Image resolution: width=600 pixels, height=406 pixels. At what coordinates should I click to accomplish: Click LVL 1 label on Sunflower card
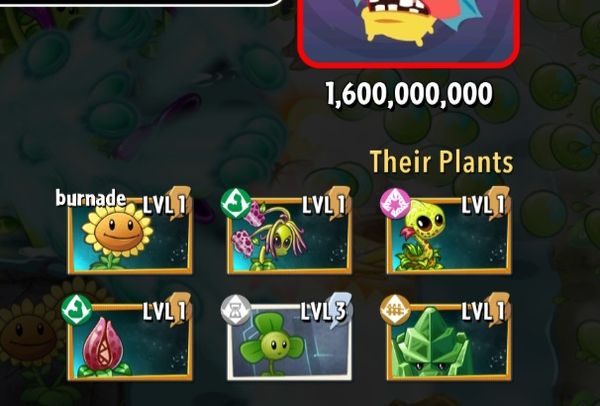click(x=165, y=205)
